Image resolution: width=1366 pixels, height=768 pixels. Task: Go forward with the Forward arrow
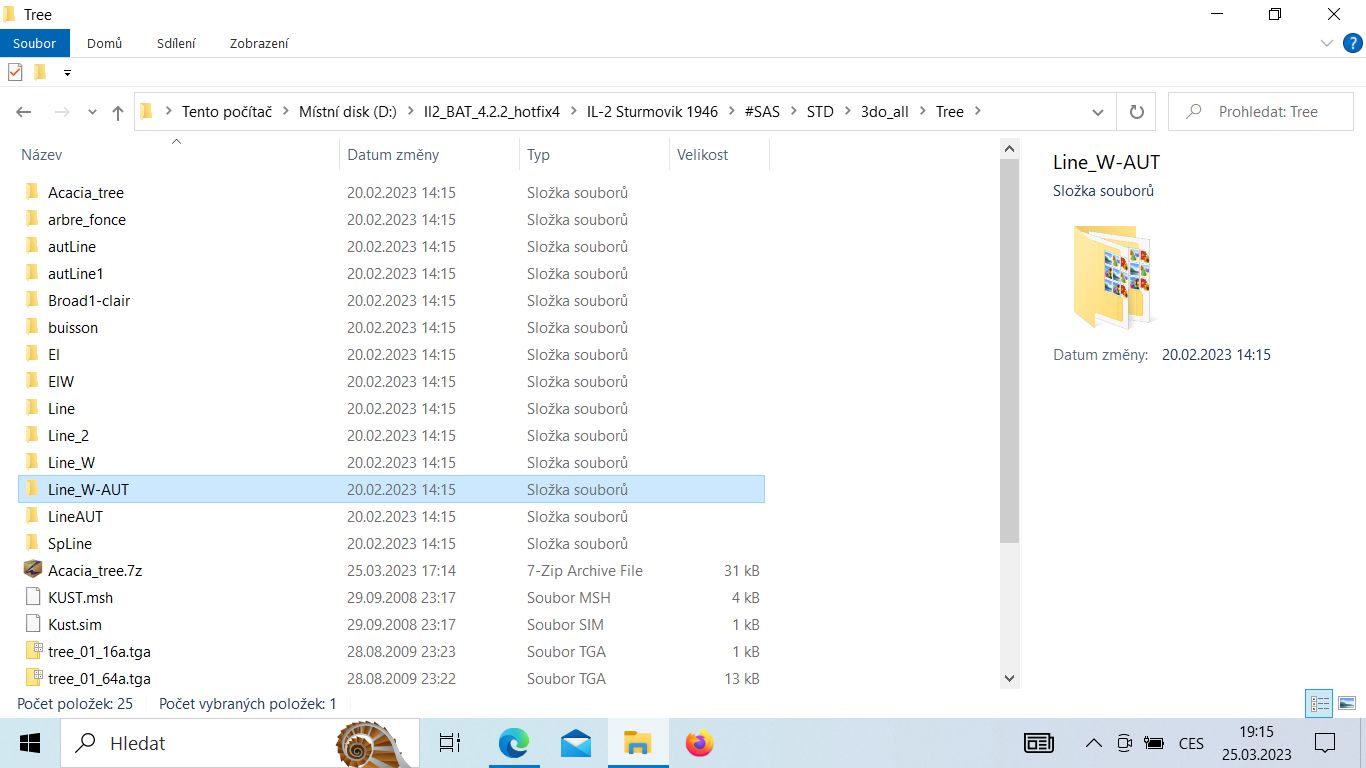[x=61, y=112]
